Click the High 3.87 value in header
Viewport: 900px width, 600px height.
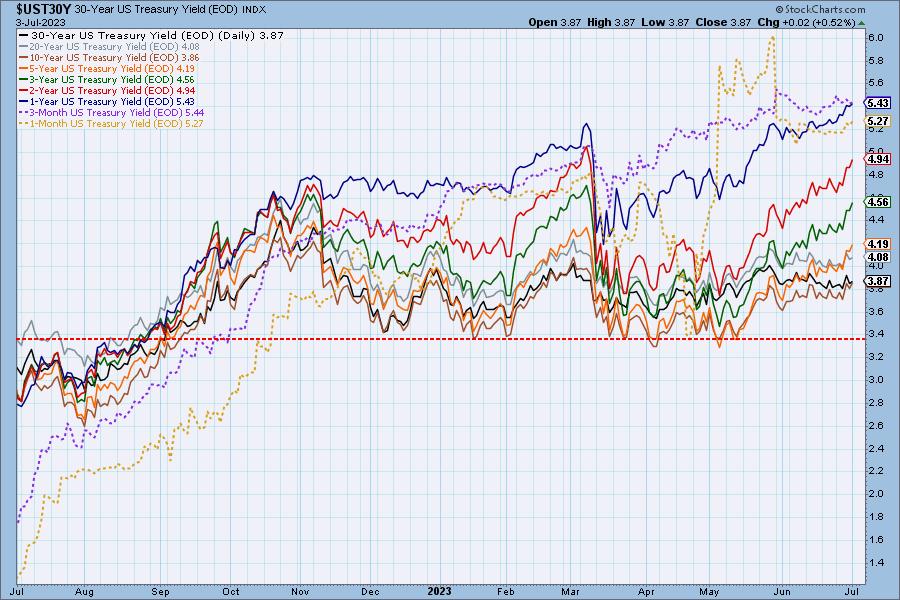(x=611, y=22)
